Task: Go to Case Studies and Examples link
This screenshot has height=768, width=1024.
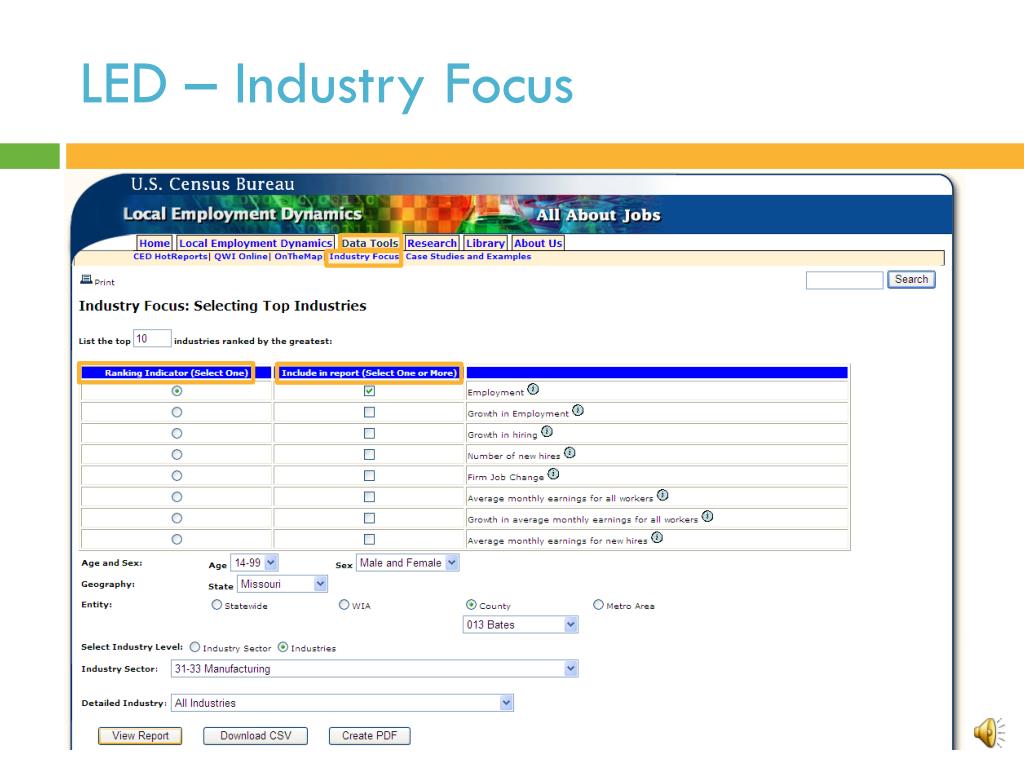Action: [x=468, y=257]
